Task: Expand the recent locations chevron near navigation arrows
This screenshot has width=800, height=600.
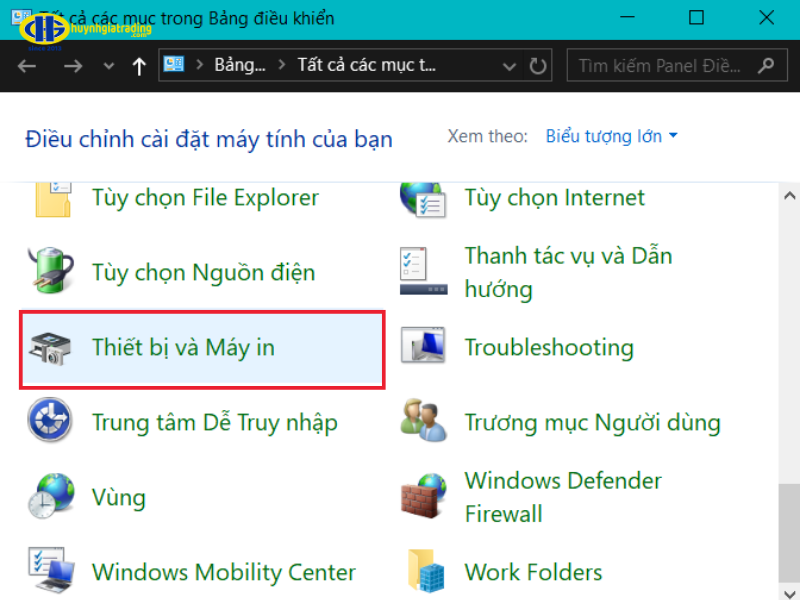Action: [108, 65]
